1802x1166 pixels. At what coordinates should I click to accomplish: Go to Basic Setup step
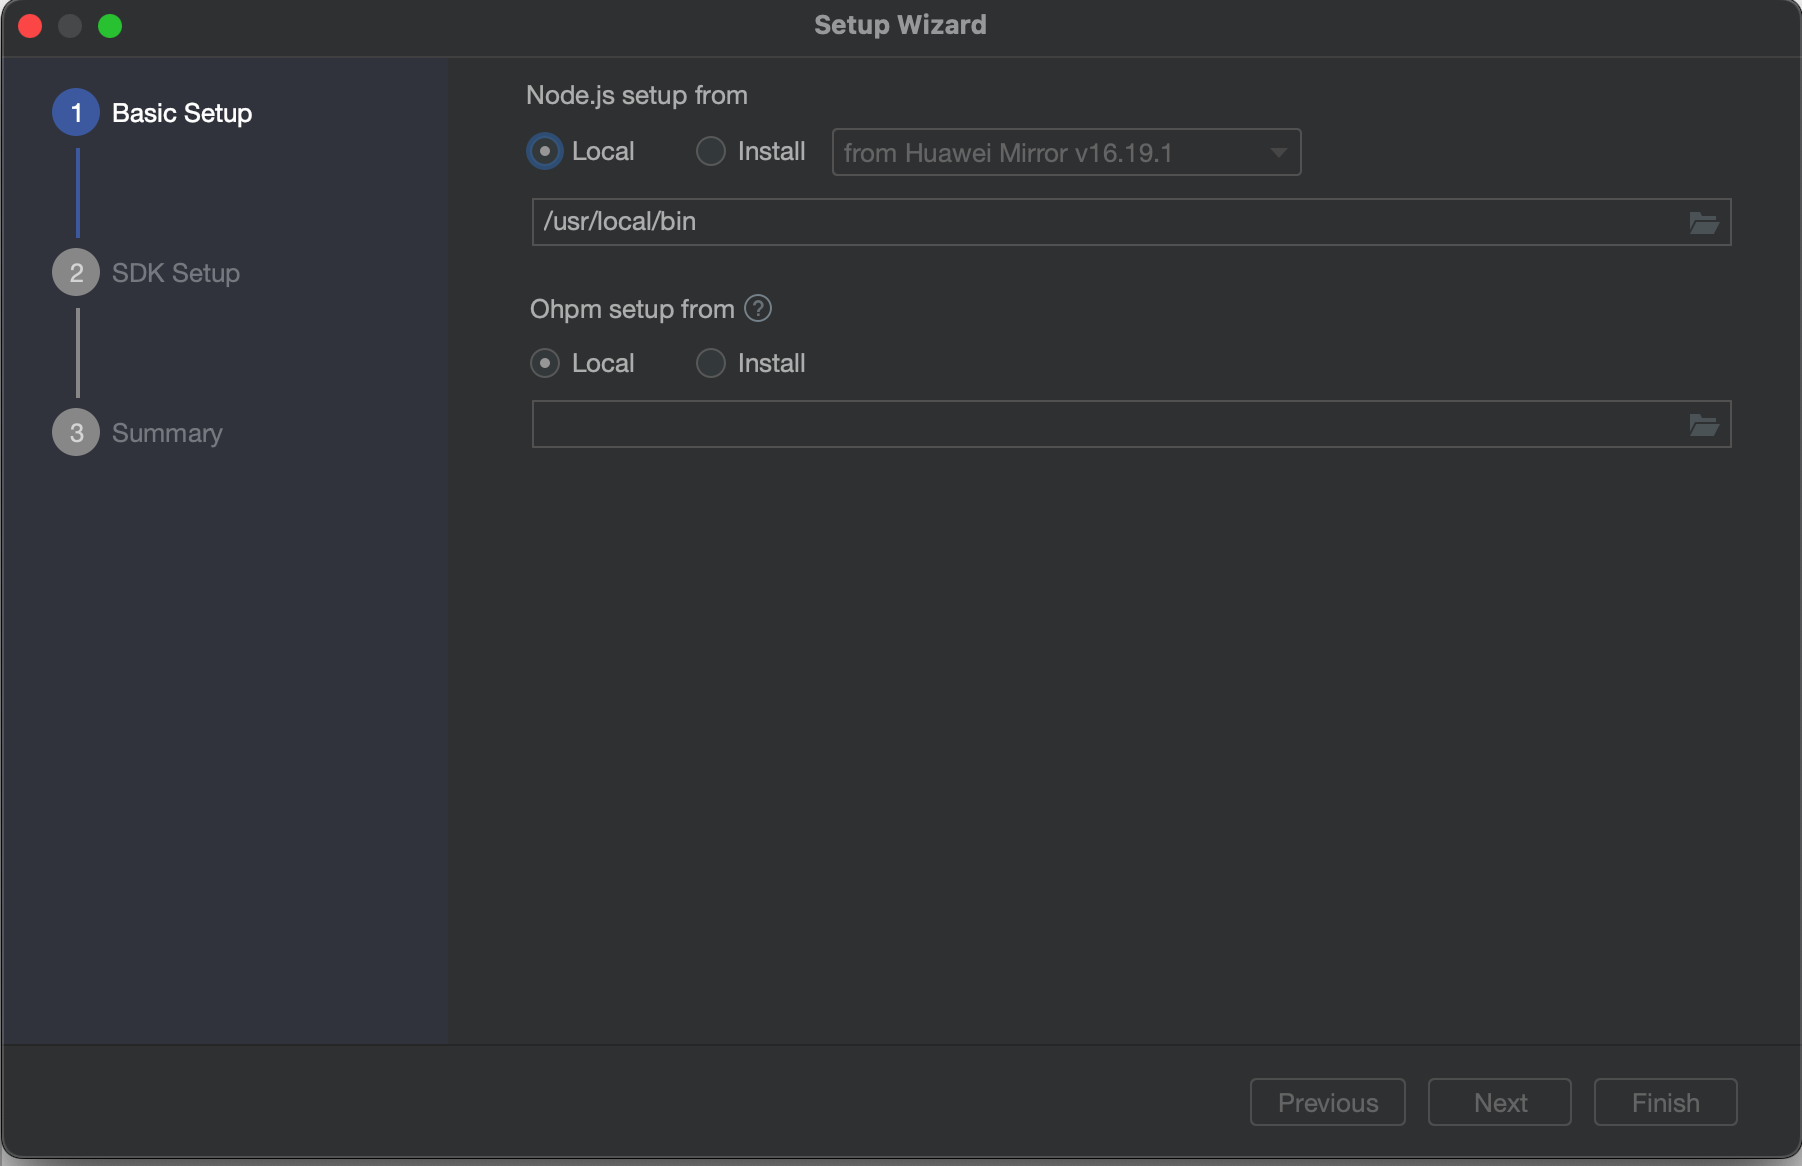click(182, 113)
